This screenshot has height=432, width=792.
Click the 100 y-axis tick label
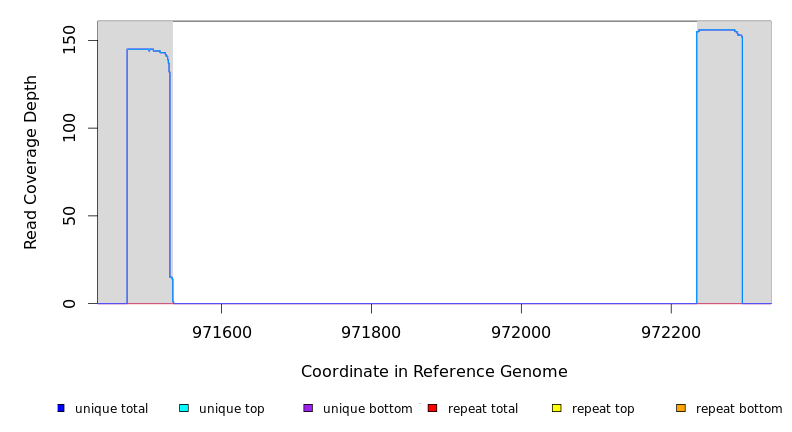click(x=69, y=128)
